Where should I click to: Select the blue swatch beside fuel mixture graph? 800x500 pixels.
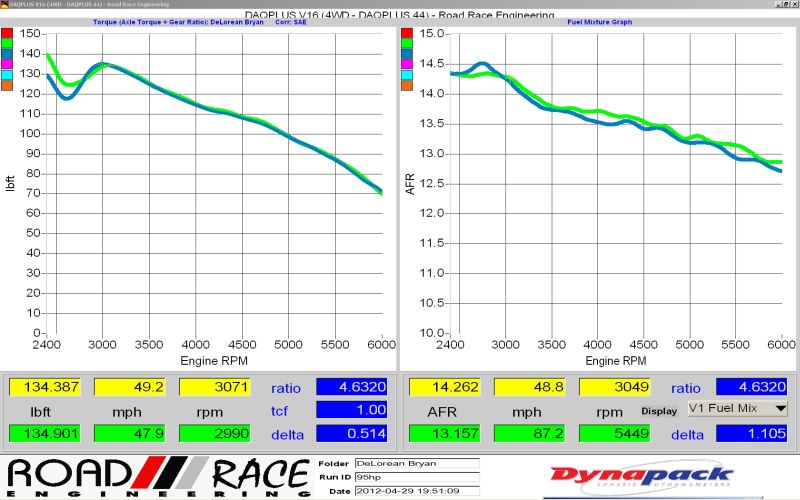click(406, 54)
